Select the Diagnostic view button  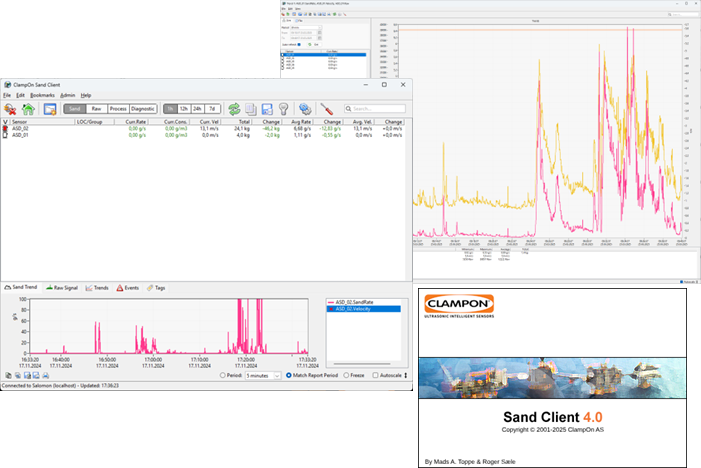pyautogui.click(x=143, y=109)
